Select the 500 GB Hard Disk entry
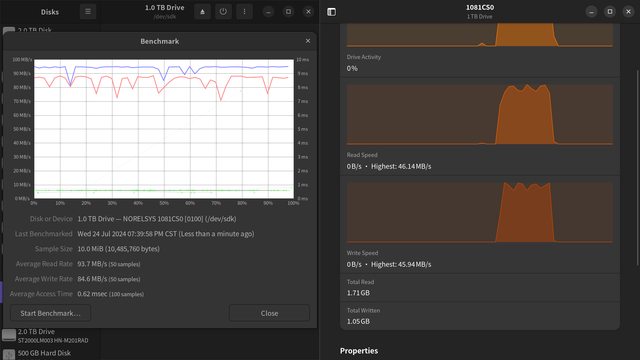 click(x=49, y=353)
